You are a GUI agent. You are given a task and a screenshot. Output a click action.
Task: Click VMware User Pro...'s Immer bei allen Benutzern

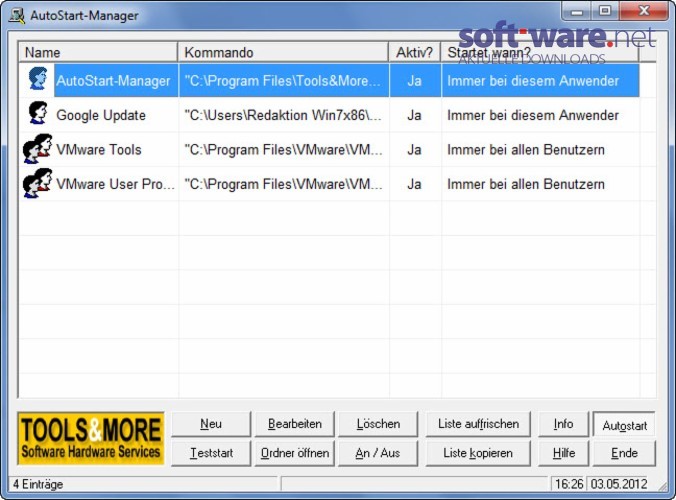click(526, 184)
